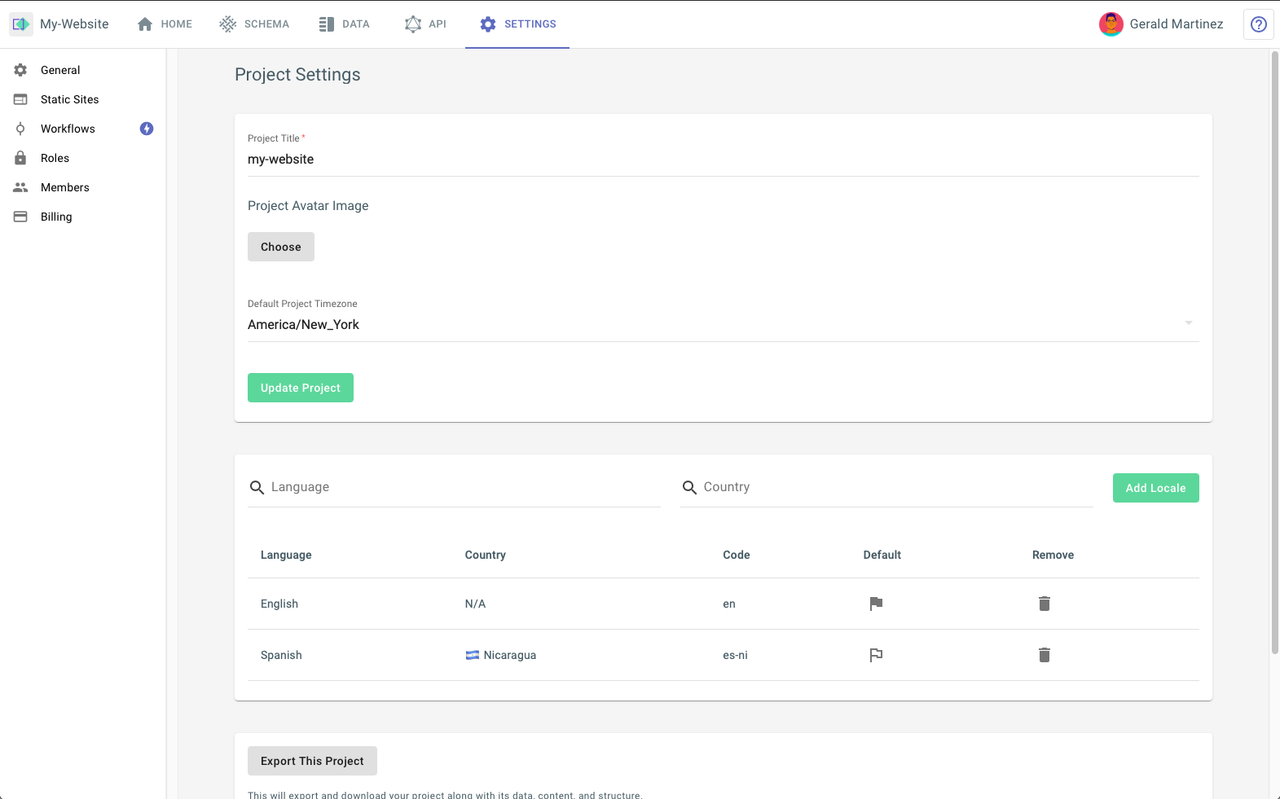Select Billing from the sidebar

point(56,217)
